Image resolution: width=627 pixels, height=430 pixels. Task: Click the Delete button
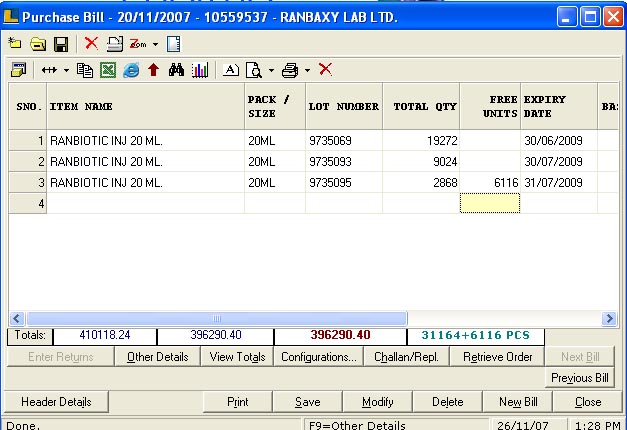pos(447,402)
